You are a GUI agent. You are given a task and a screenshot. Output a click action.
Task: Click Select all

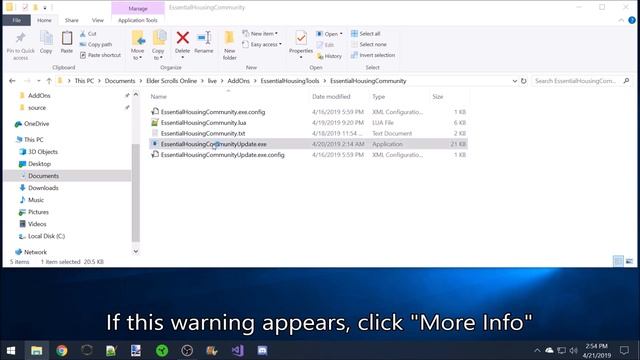tap(366, 33)
